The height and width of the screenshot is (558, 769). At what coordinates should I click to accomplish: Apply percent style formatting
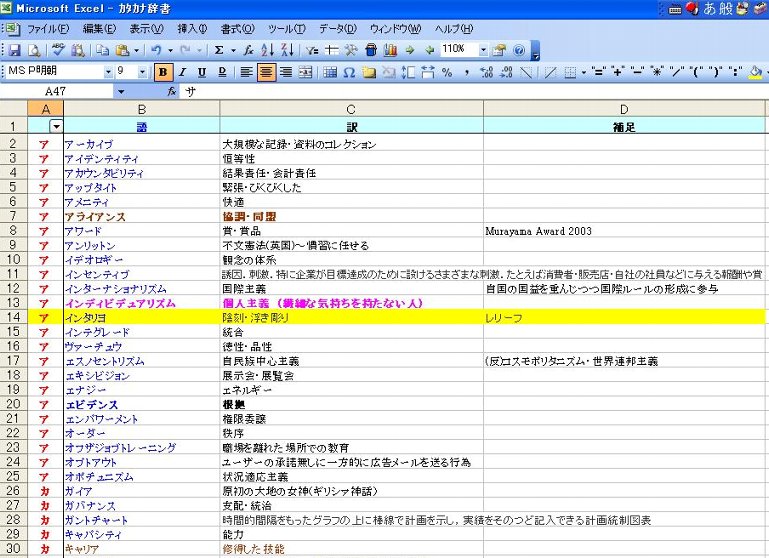(x=447, y=72)
